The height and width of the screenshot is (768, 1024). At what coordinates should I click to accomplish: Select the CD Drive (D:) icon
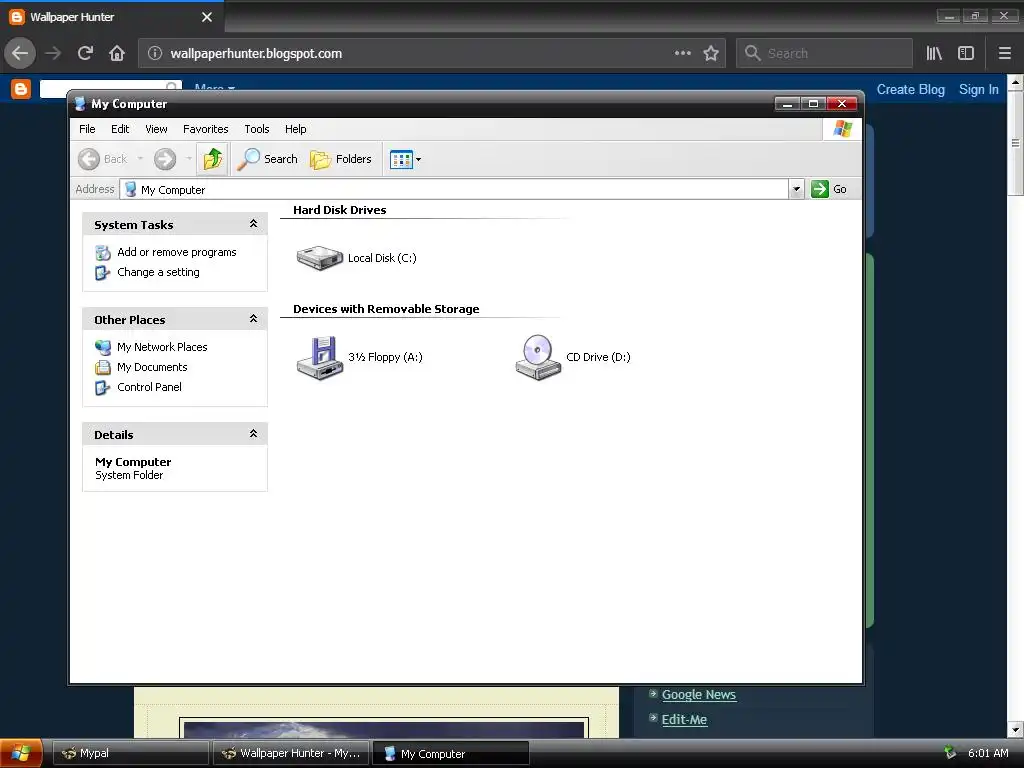(x=537, y=357)
